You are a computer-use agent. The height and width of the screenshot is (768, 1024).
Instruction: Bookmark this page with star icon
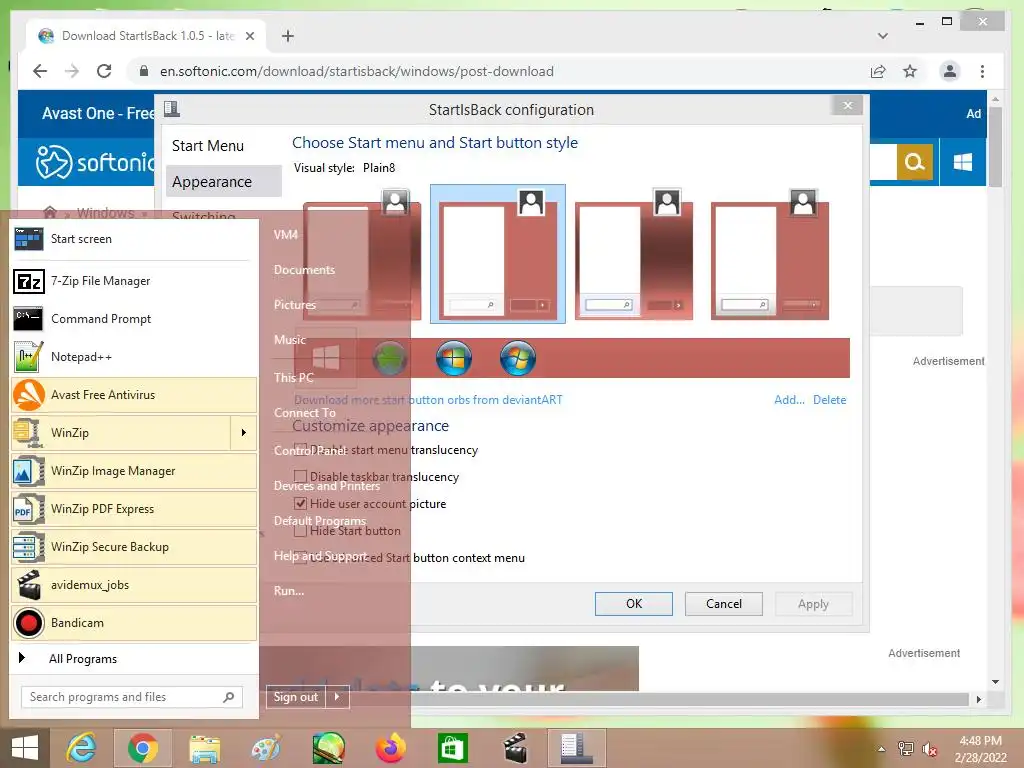pos(910,71)
